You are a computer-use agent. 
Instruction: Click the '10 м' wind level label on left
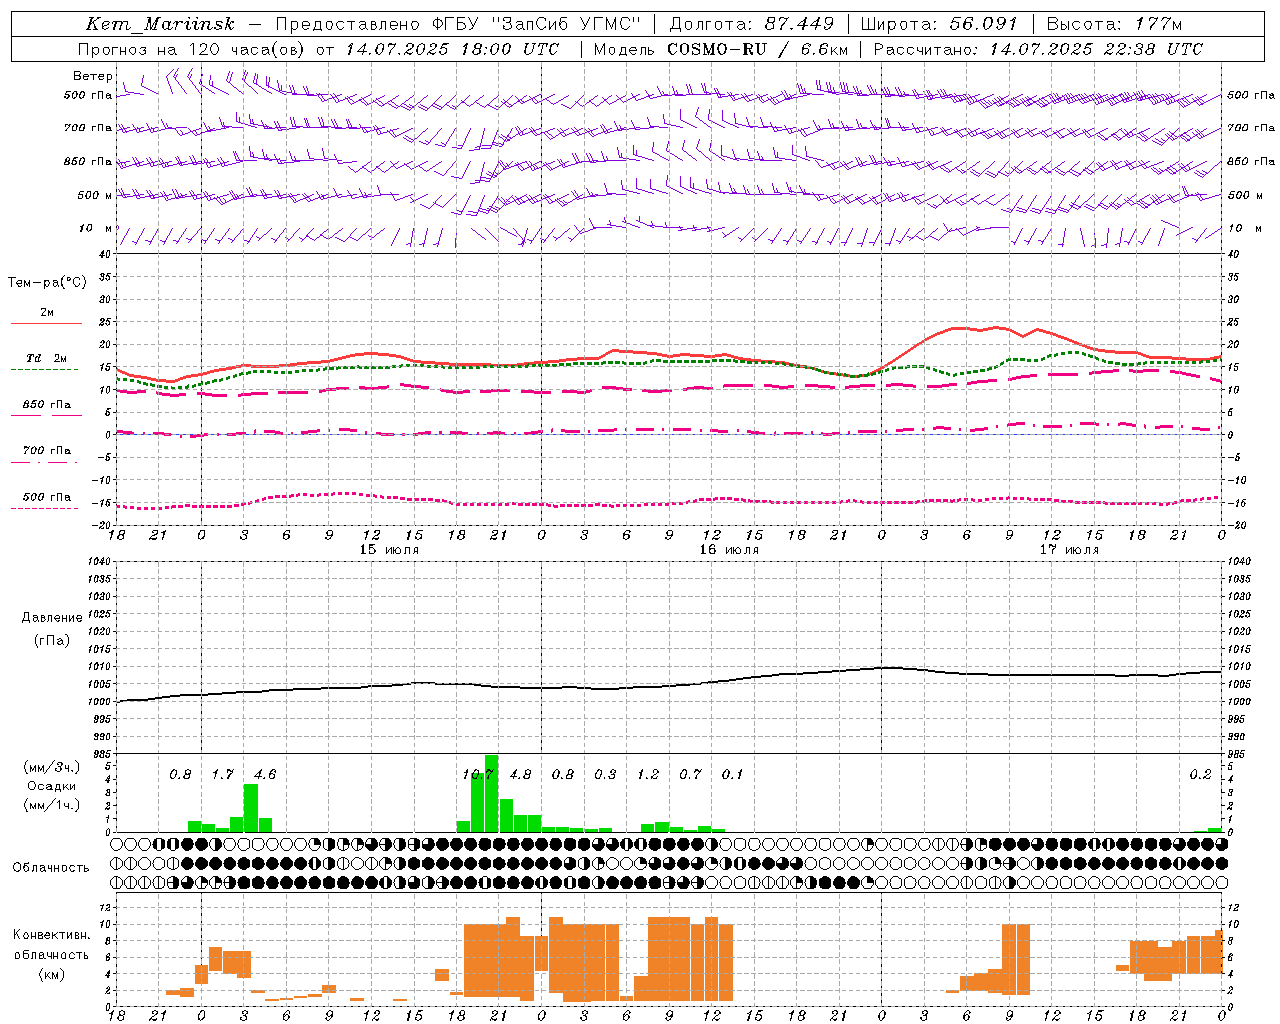96,228
